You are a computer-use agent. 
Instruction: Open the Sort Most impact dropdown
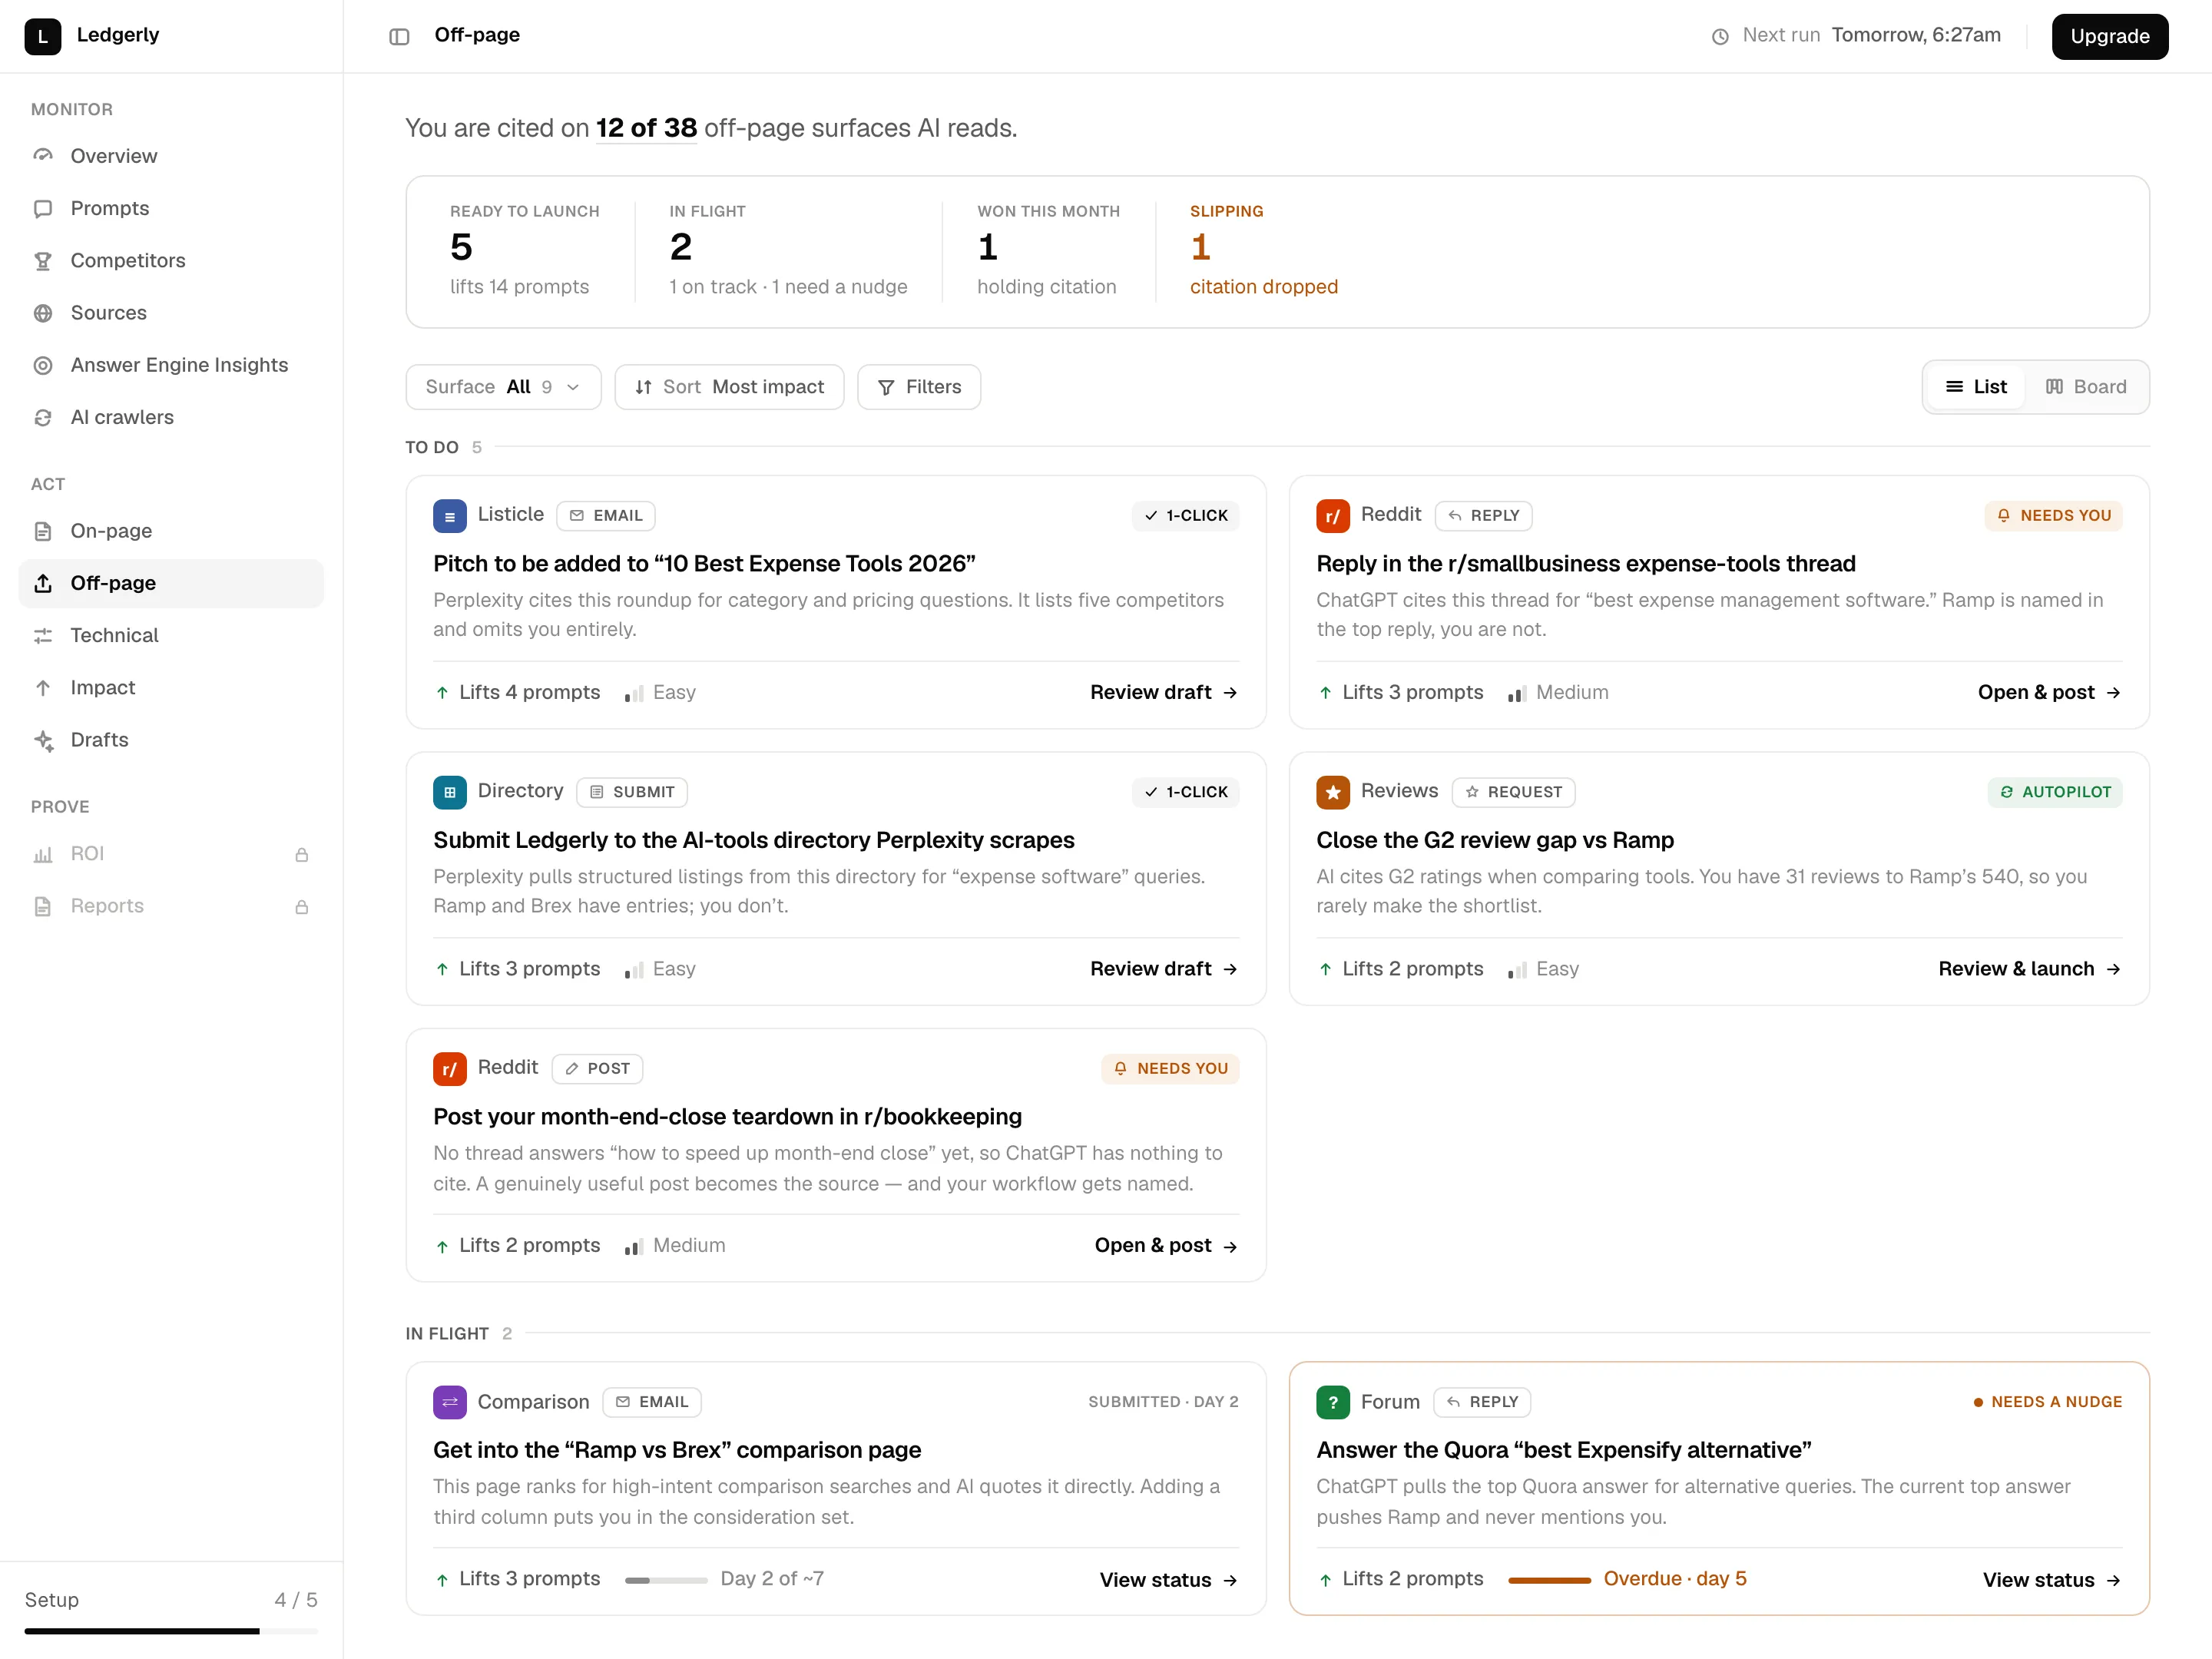click(x=729, y=387)
